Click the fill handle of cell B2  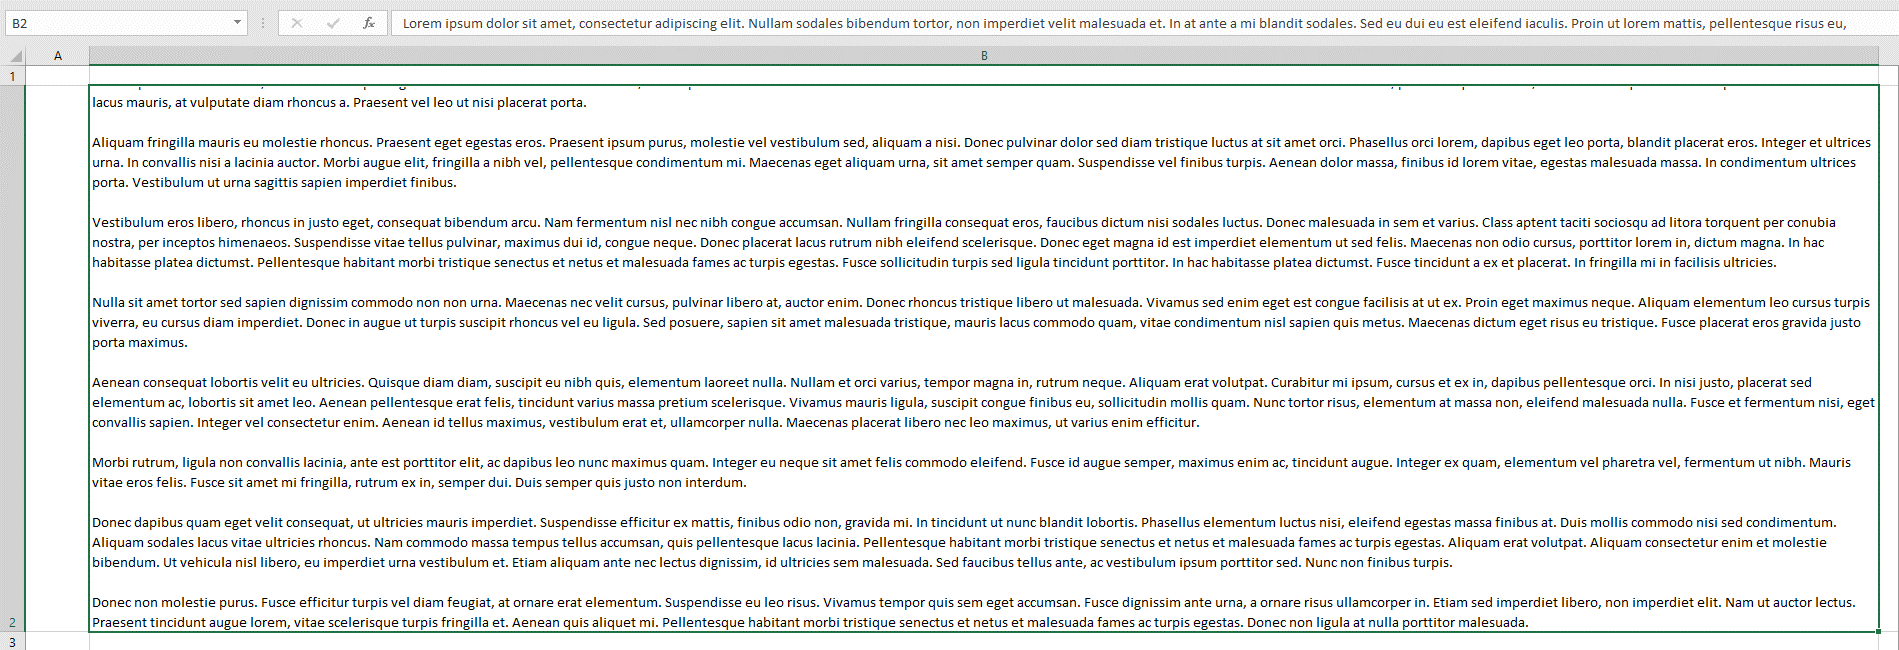pyautogui.click(x=1878, y=631)
